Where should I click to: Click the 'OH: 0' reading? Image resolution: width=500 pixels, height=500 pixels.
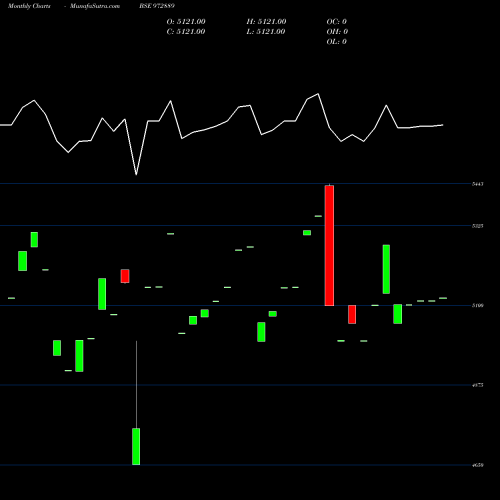coord(337,32)
